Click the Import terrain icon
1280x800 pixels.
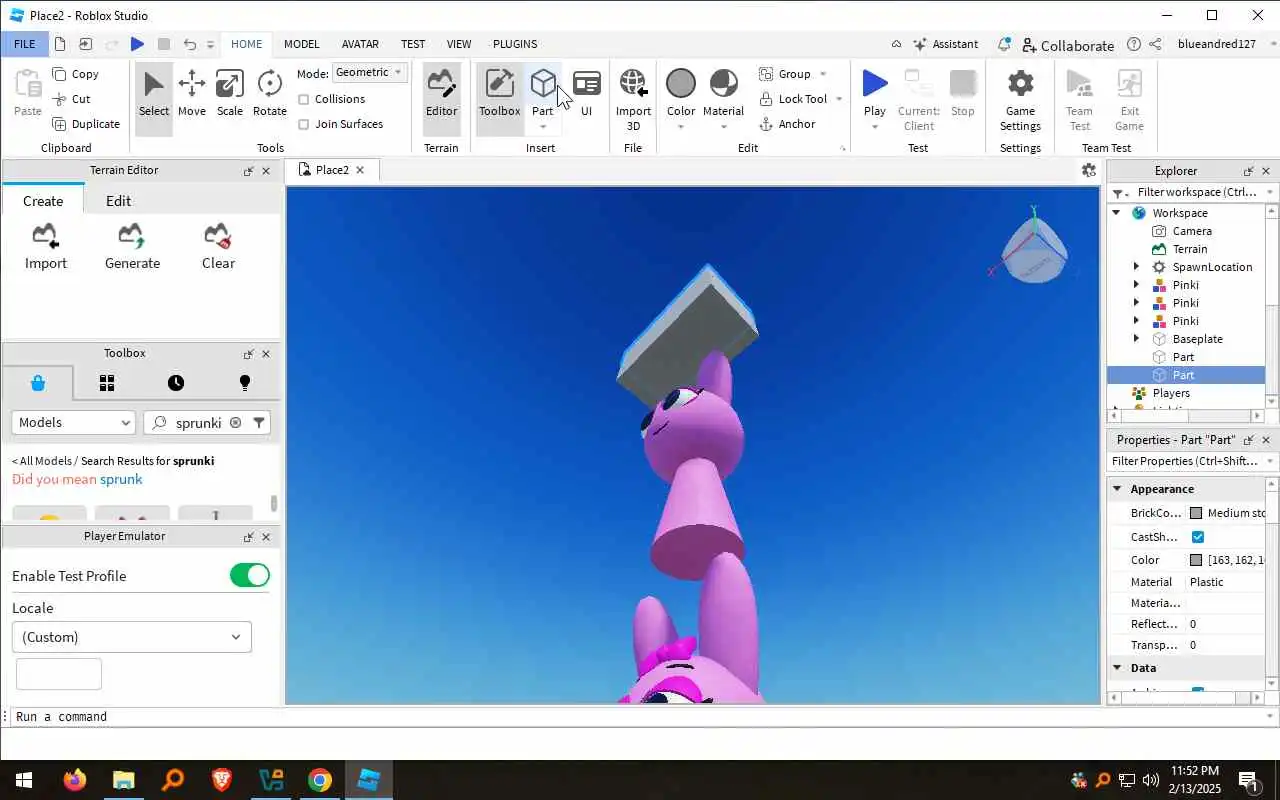(x=46, y=246)
